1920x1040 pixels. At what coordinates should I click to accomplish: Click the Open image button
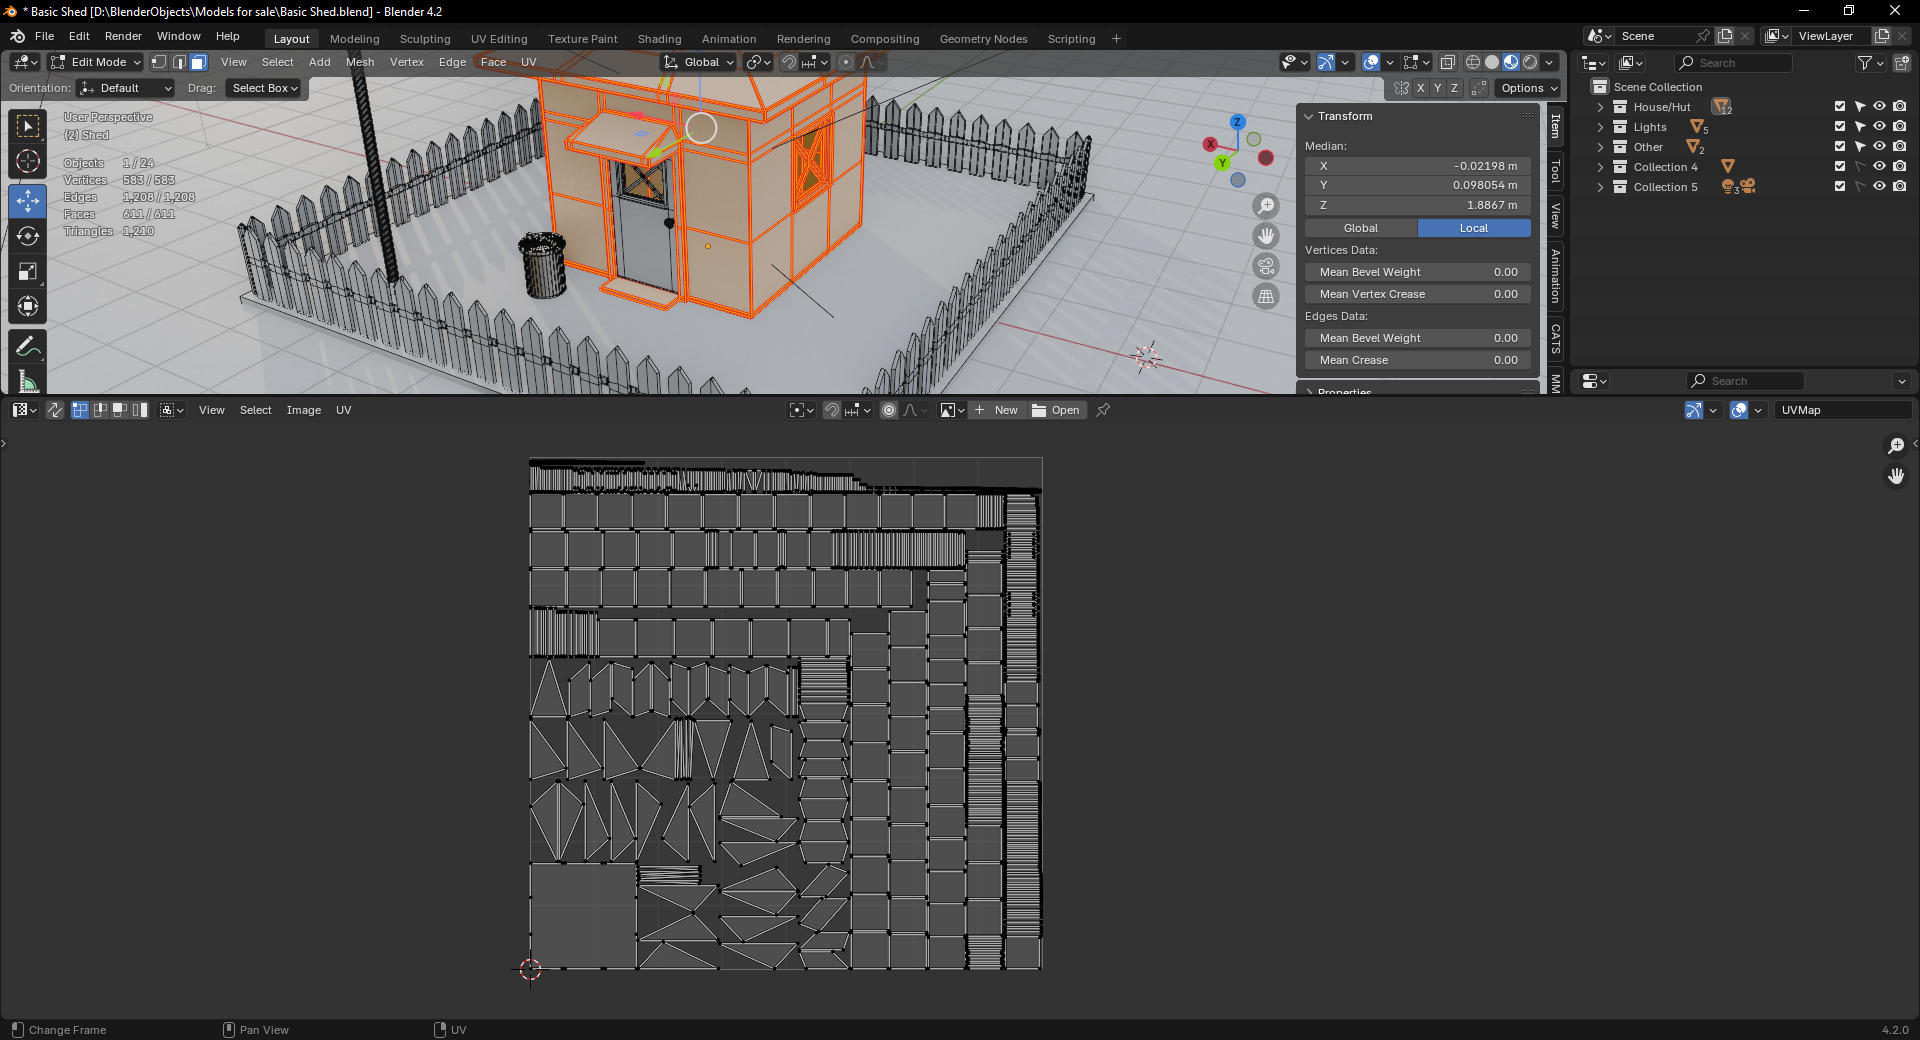coord(1056,410)
